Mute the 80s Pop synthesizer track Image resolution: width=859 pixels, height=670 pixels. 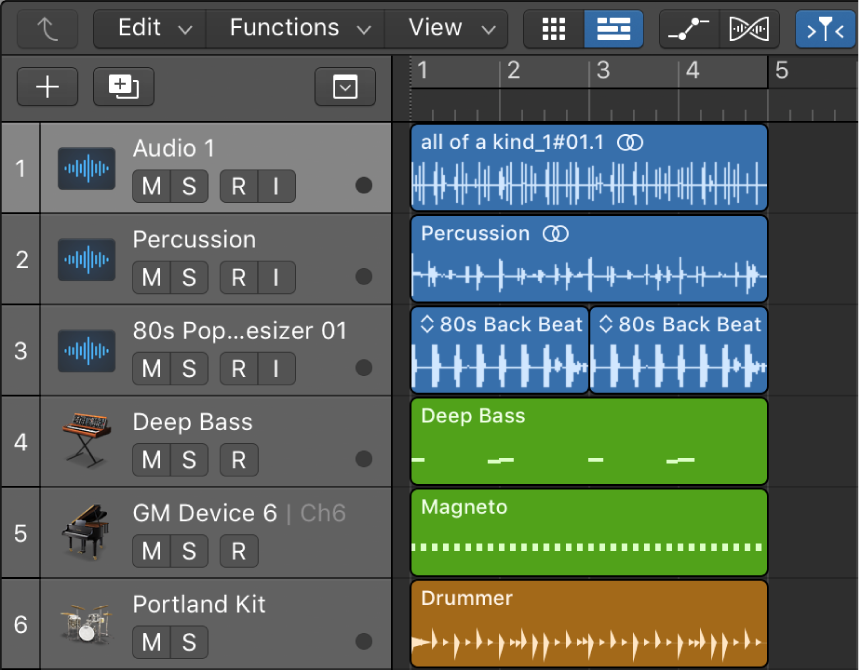[x=152, y=369]
